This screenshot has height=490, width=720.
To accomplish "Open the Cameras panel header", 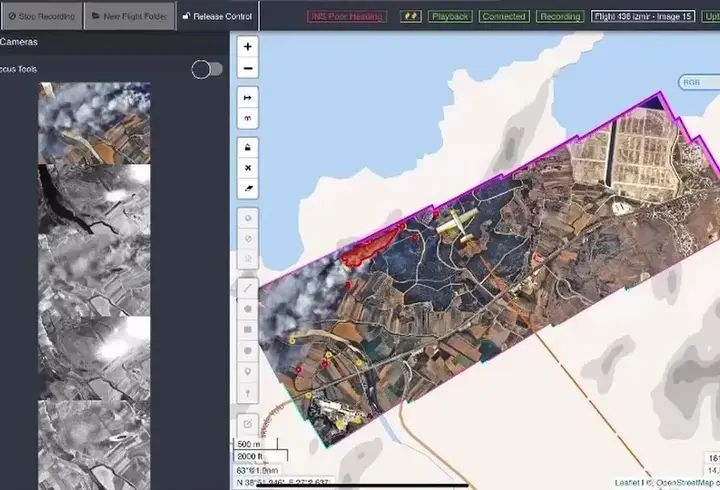I will (x=19, y=42).
